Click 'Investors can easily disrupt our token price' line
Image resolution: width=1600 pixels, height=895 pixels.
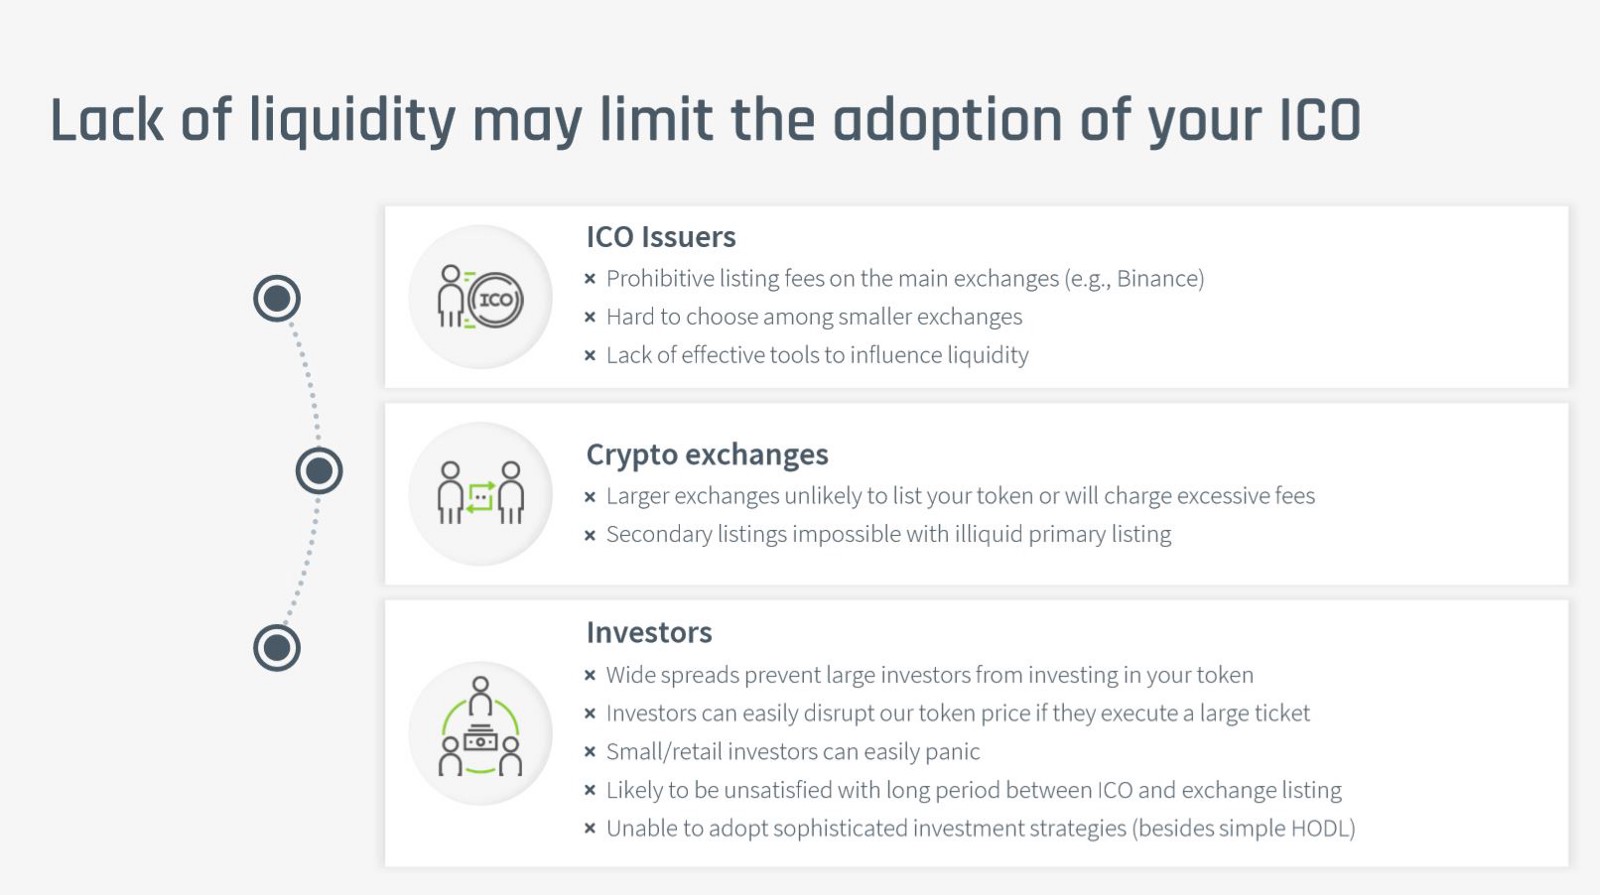pyautogui.click(x=957, y=713)
